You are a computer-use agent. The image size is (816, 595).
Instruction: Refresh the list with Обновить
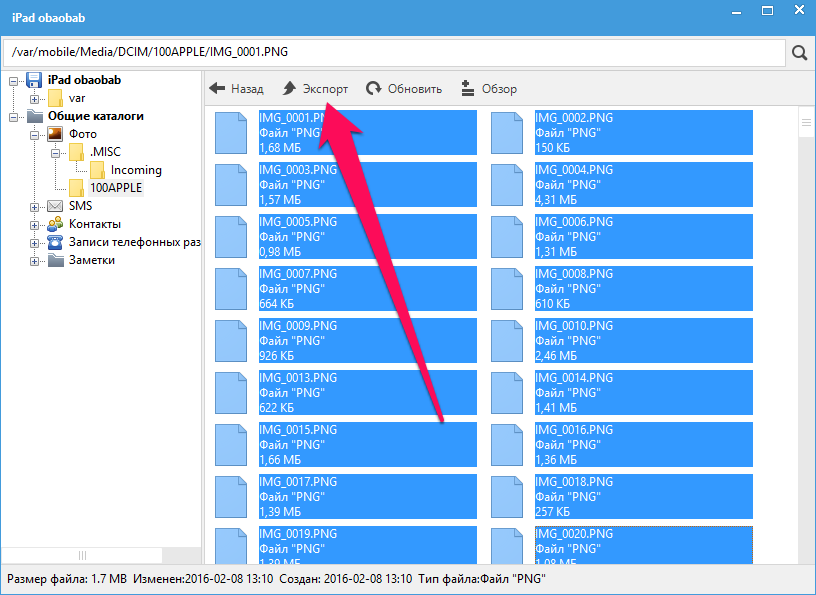click(404, 89)
